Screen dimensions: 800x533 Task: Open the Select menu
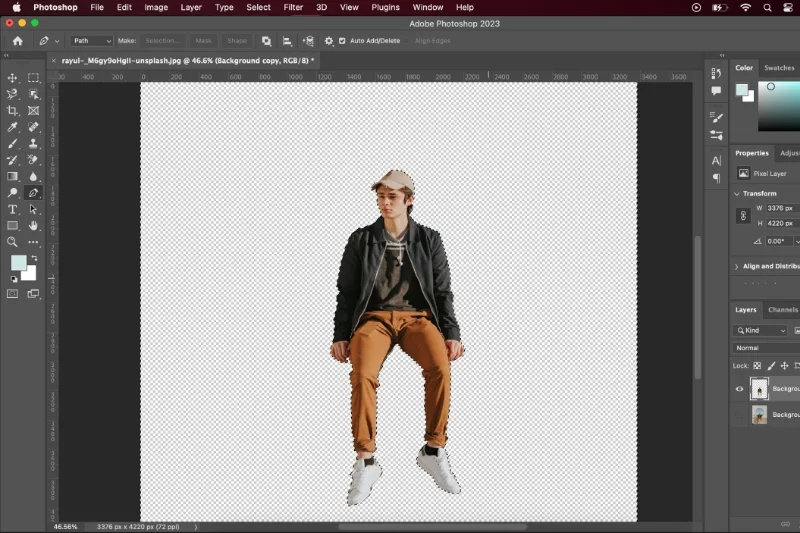pos(258,7)
